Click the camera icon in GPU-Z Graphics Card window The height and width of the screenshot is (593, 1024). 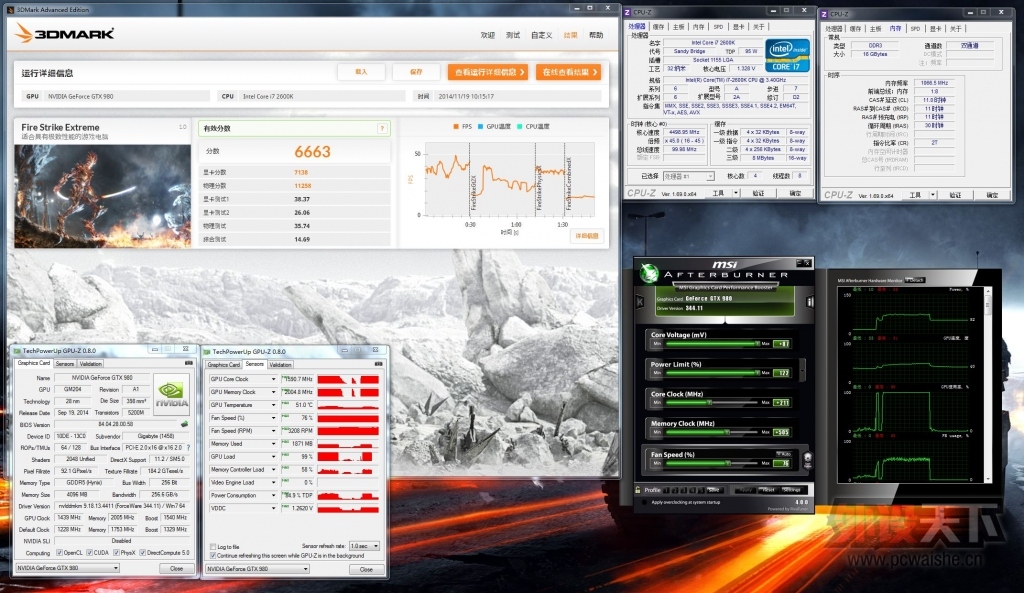point(188,363)
